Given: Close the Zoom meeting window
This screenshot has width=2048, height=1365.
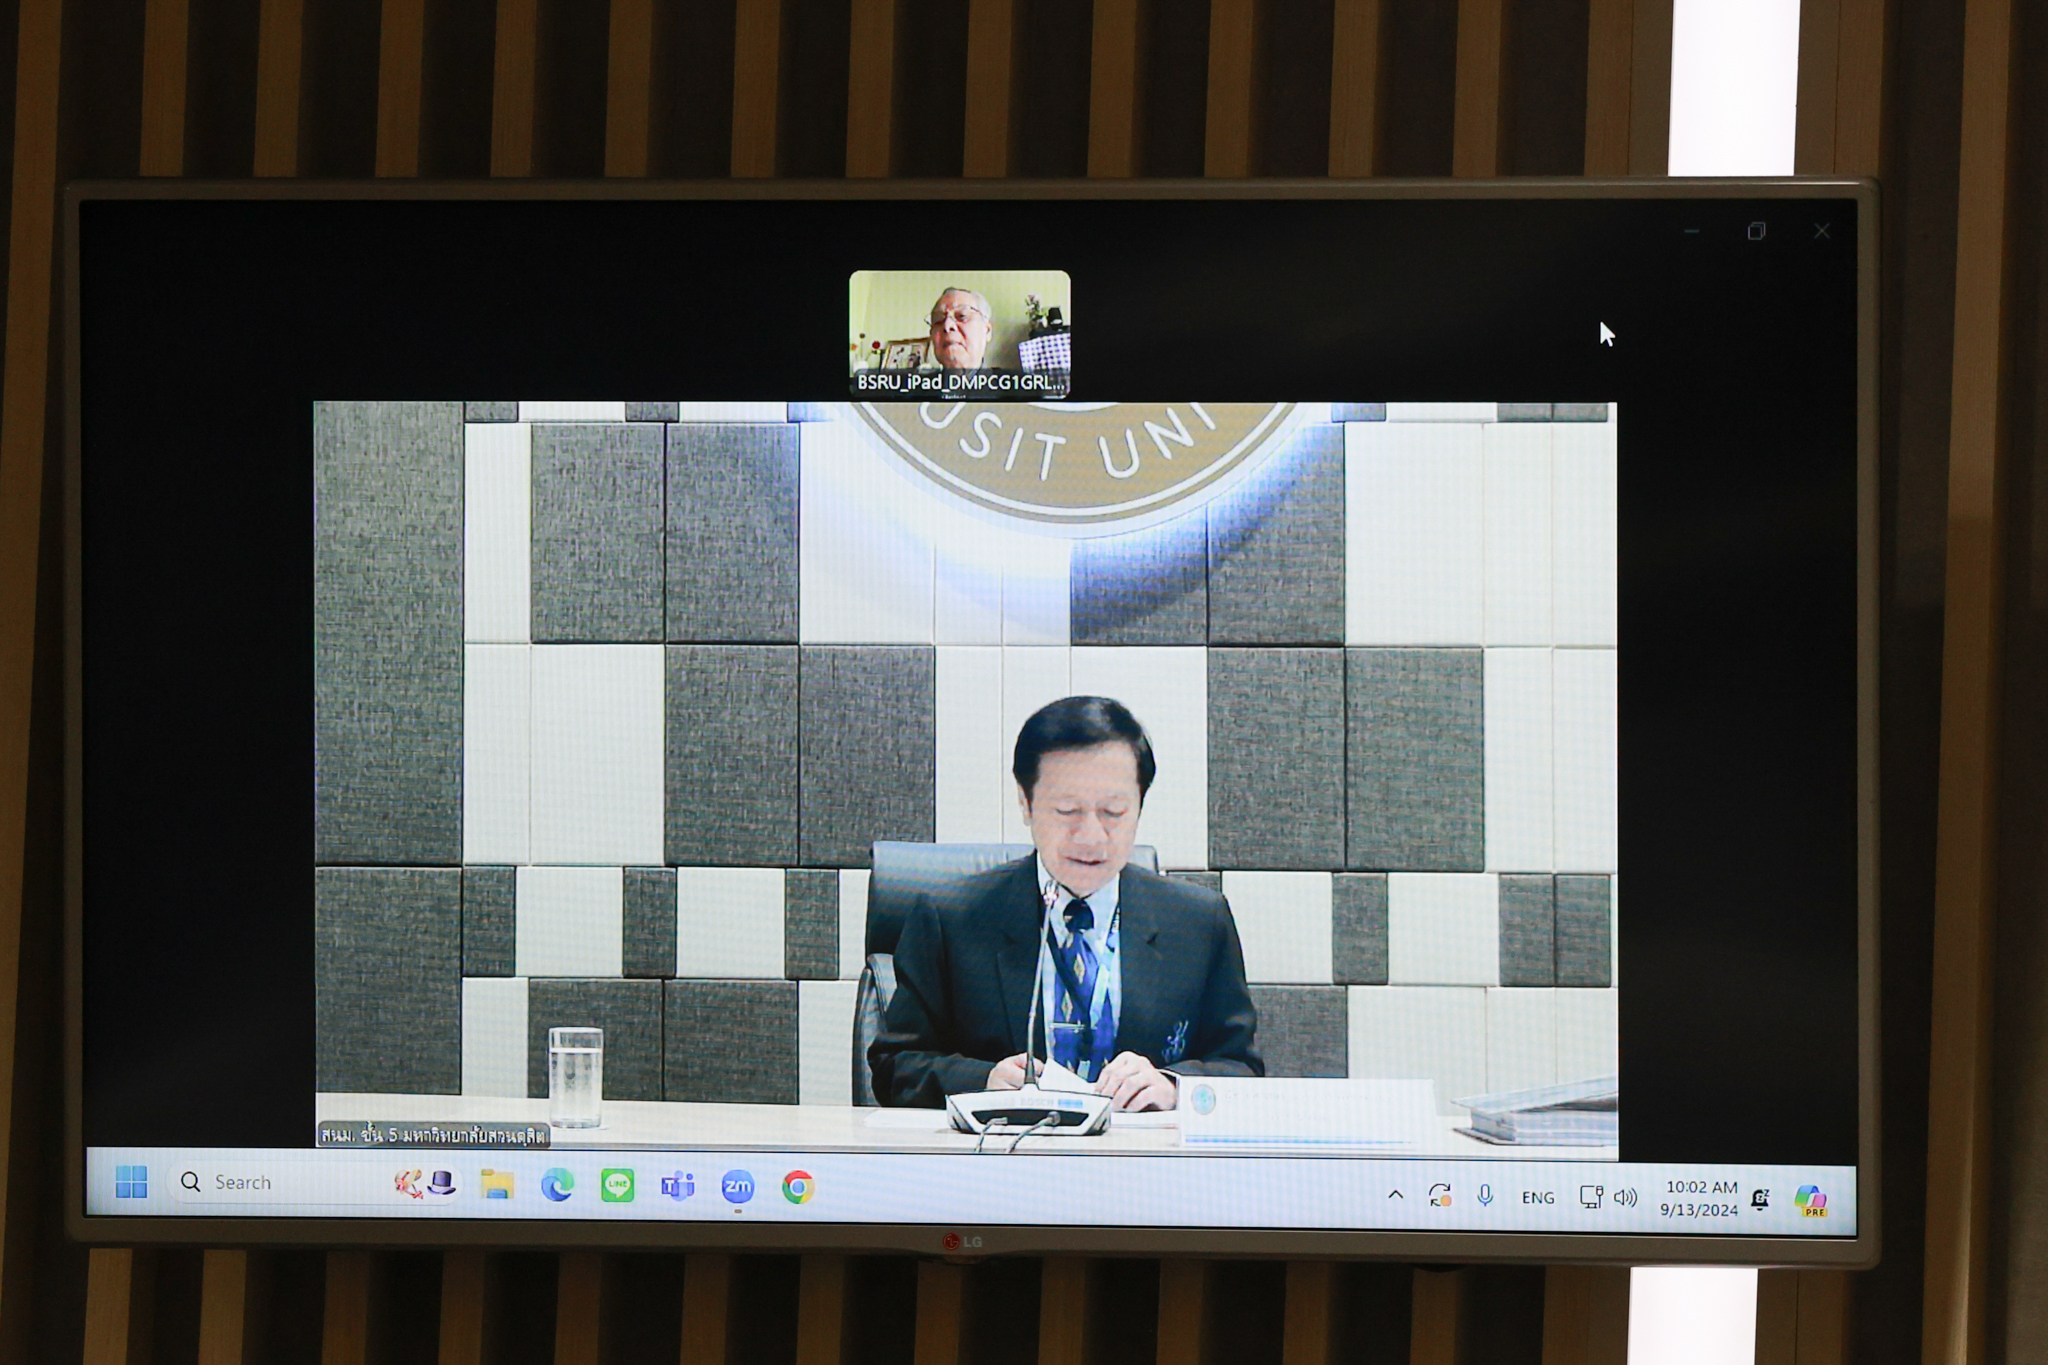Looking at the screenshot, I should [1821, 231].
